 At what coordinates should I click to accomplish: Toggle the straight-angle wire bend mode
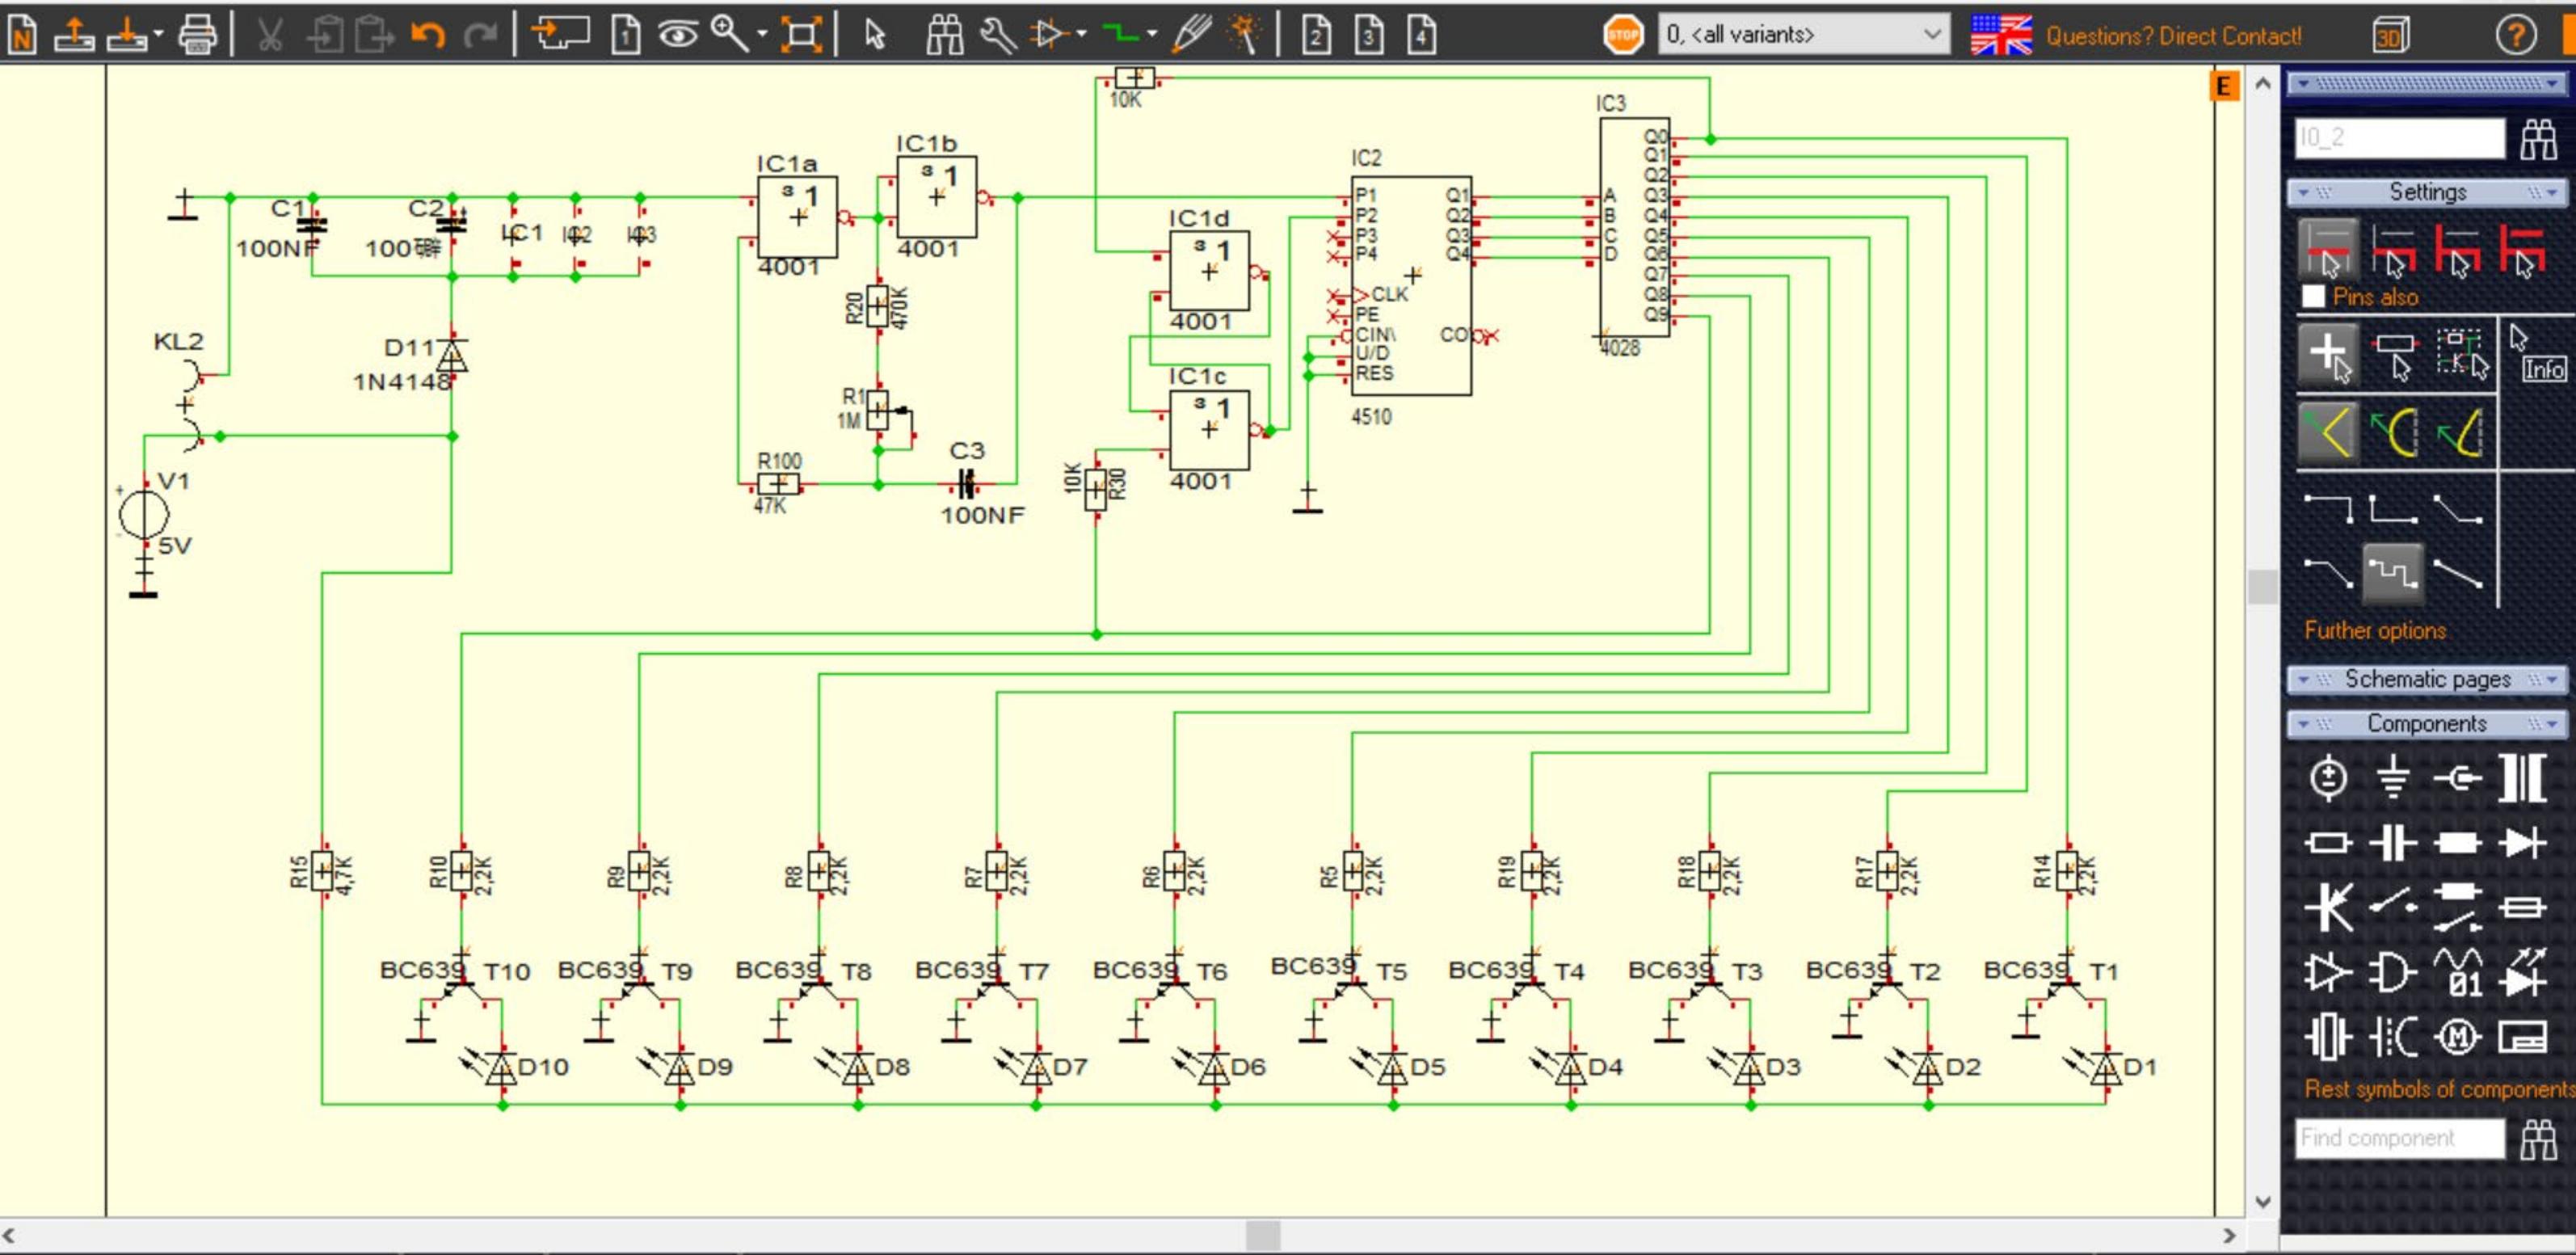point(2328,432)
